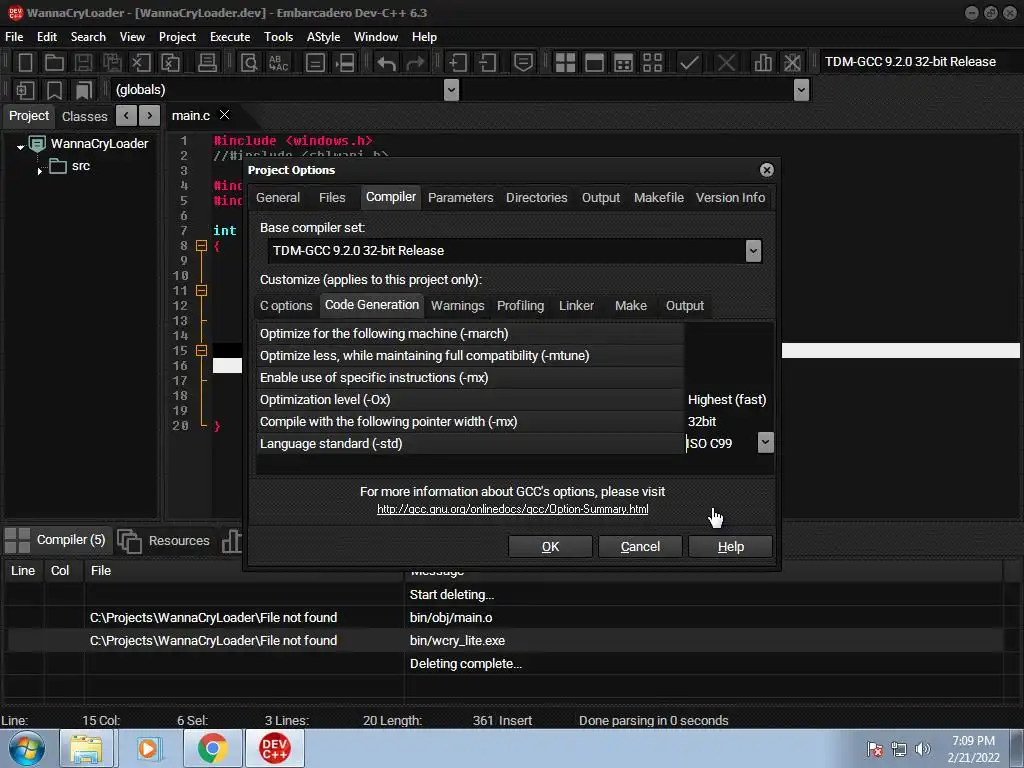Screen dimensions: 1024x768
Task: Select the Classes browser tab
Action: tap(84, 116)
